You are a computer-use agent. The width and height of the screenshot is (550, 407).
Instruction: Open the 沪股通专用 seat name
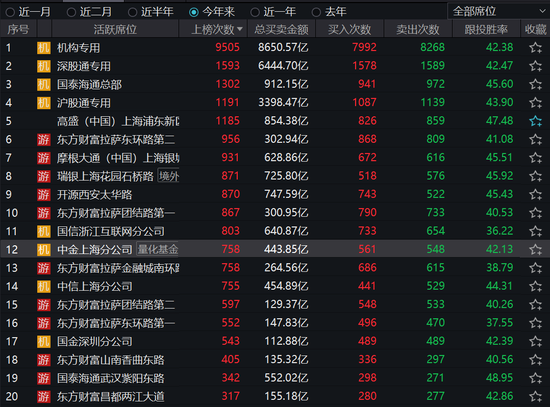84,103
